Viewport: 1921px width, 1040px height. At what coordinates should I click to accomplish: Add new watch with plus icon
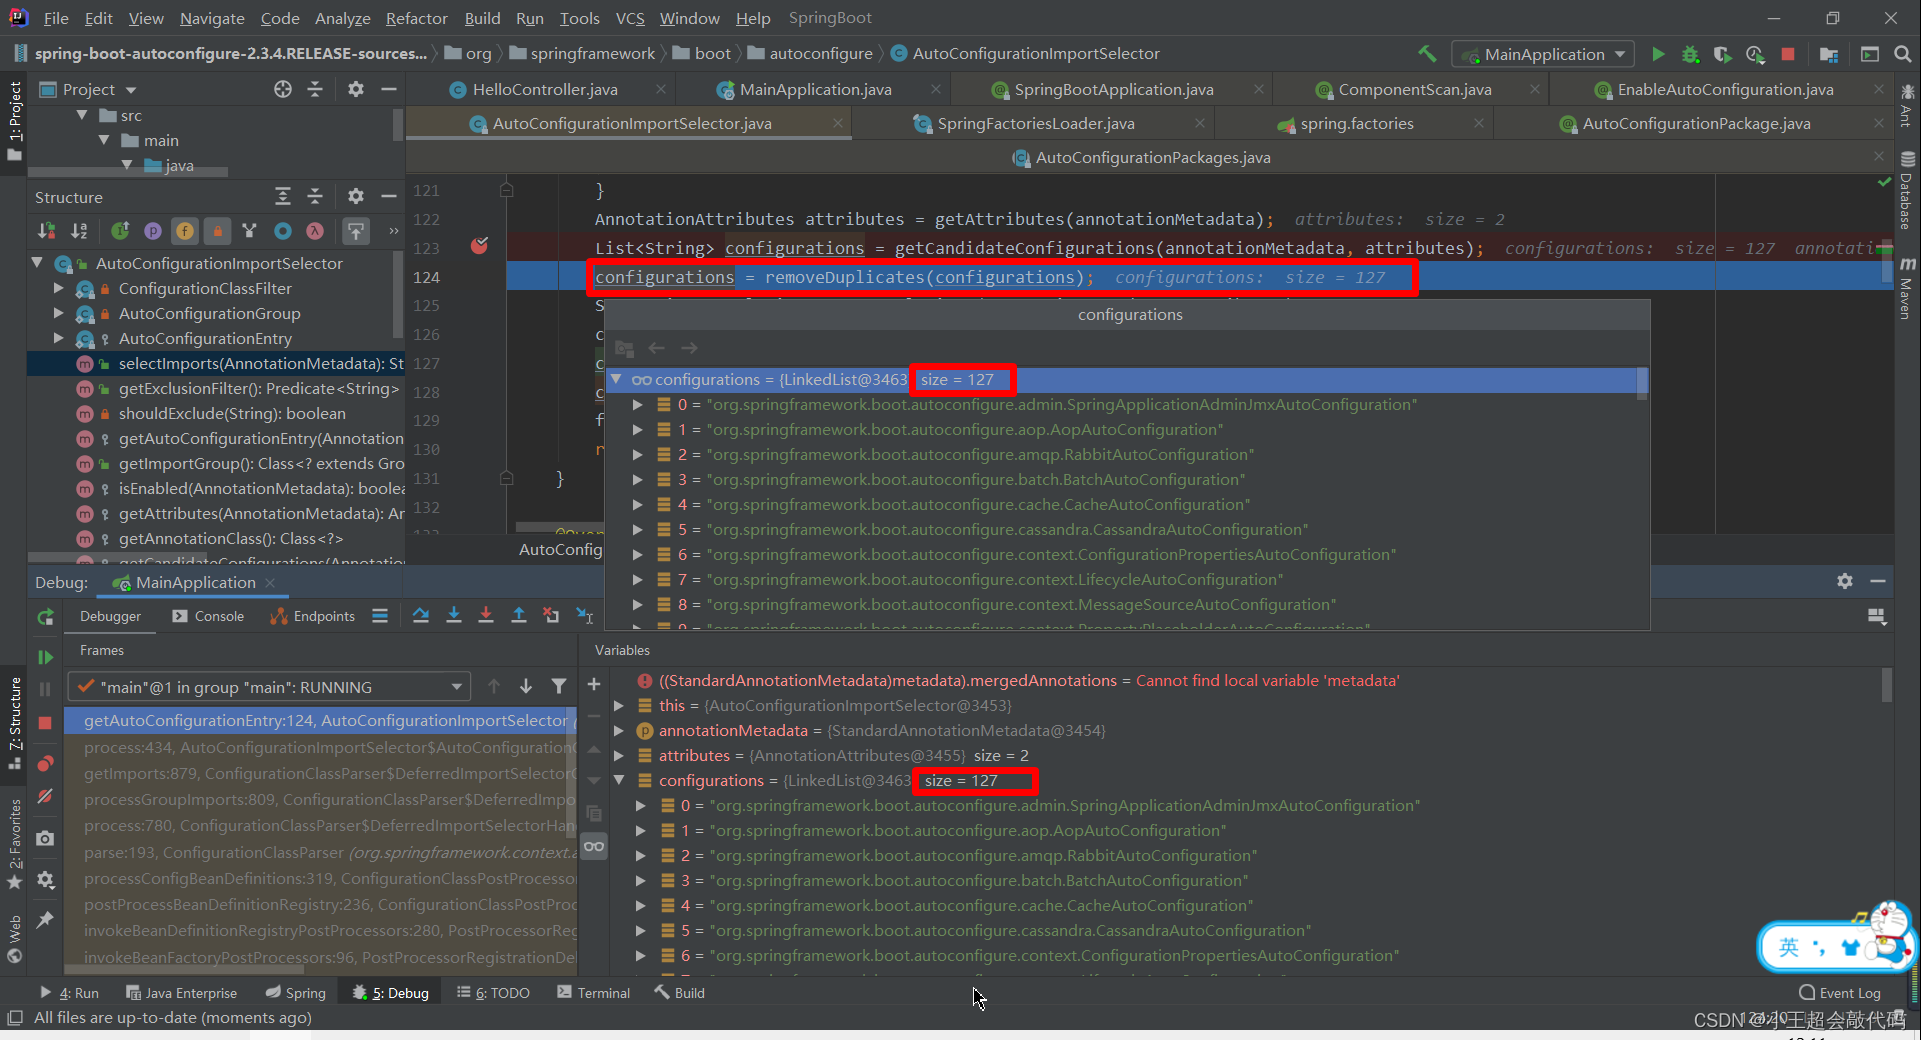[594, 684]
